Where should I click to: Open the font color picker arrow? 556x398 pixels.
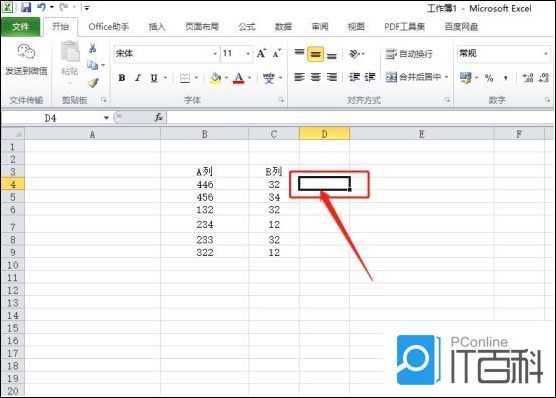click(250, 78)
